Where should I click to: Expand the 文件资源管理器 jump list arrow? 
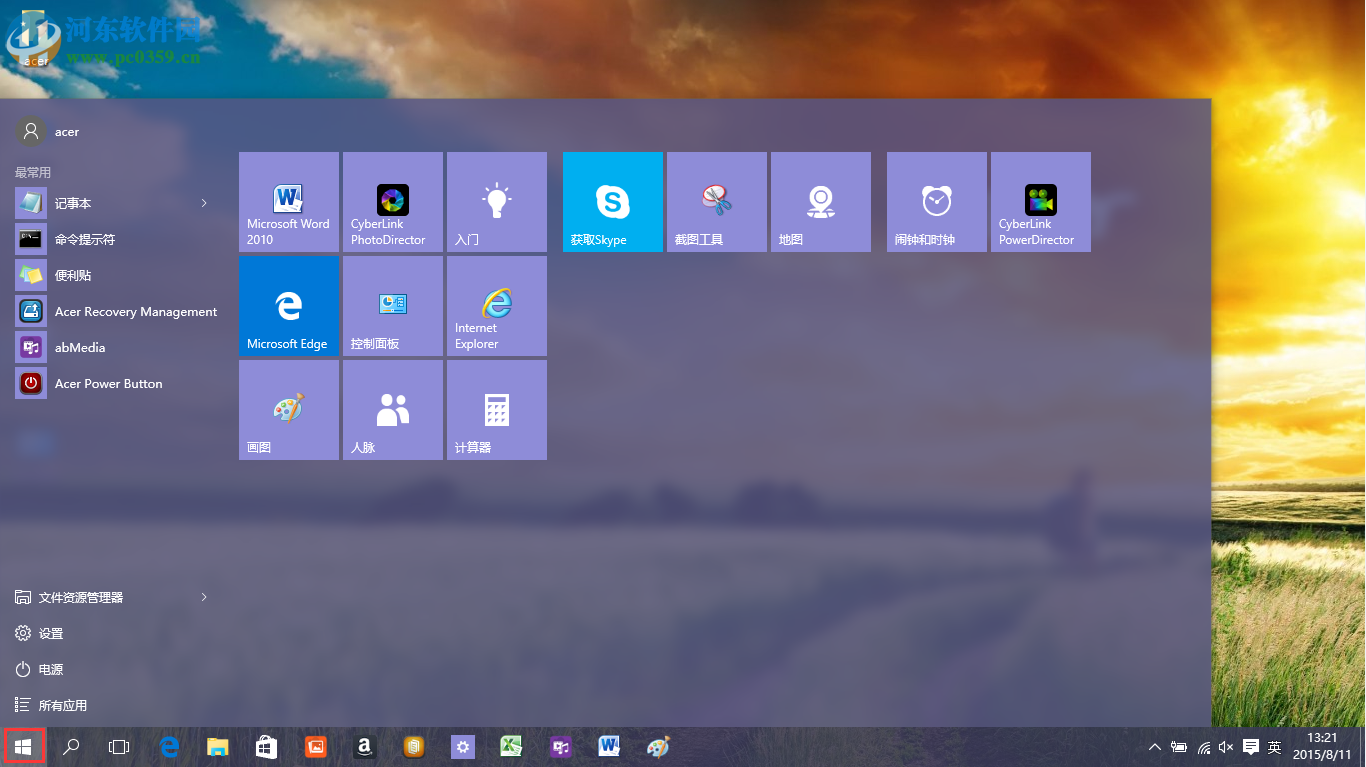pyautogui.click(x=204, y=597)
